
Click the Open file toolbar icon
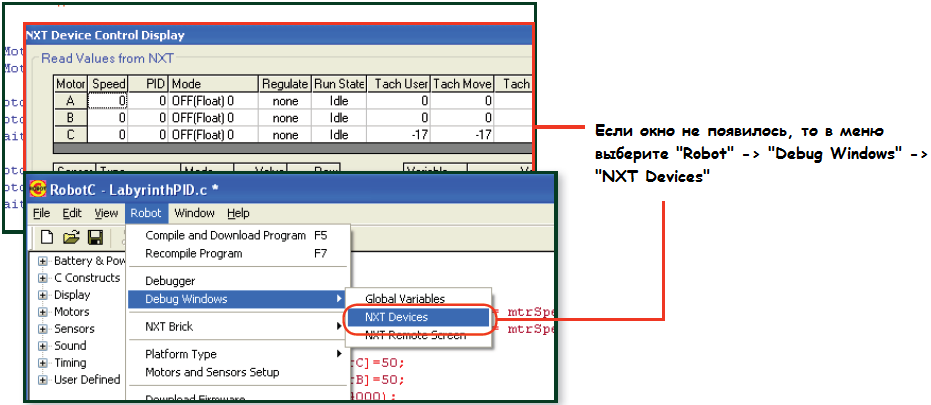[71, 238]
